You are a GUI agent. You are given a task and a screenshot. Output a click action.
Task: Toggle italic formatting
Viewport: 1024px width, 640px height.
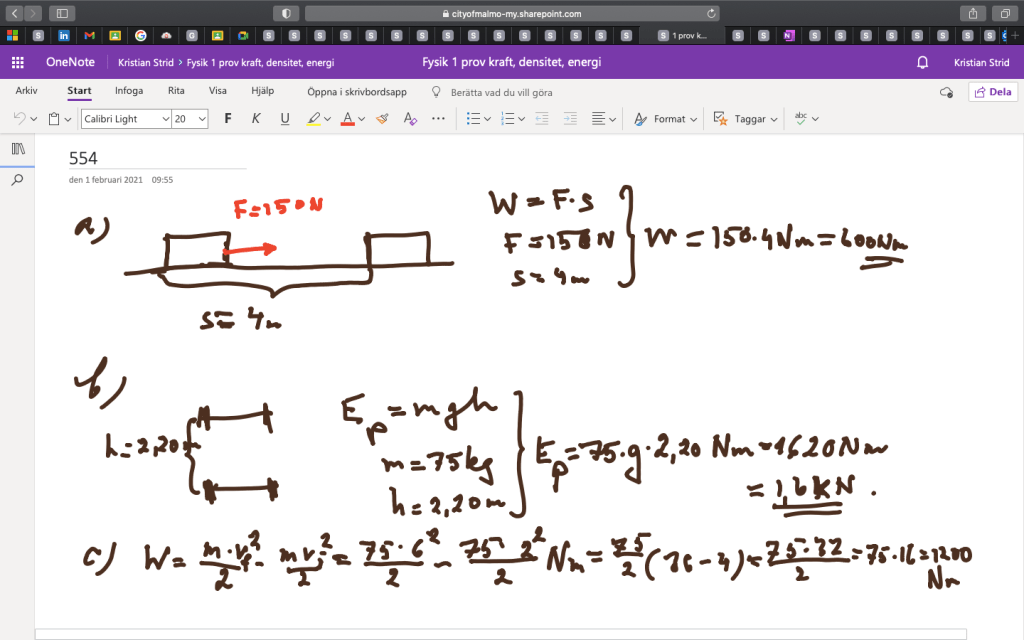click(256, 118)
